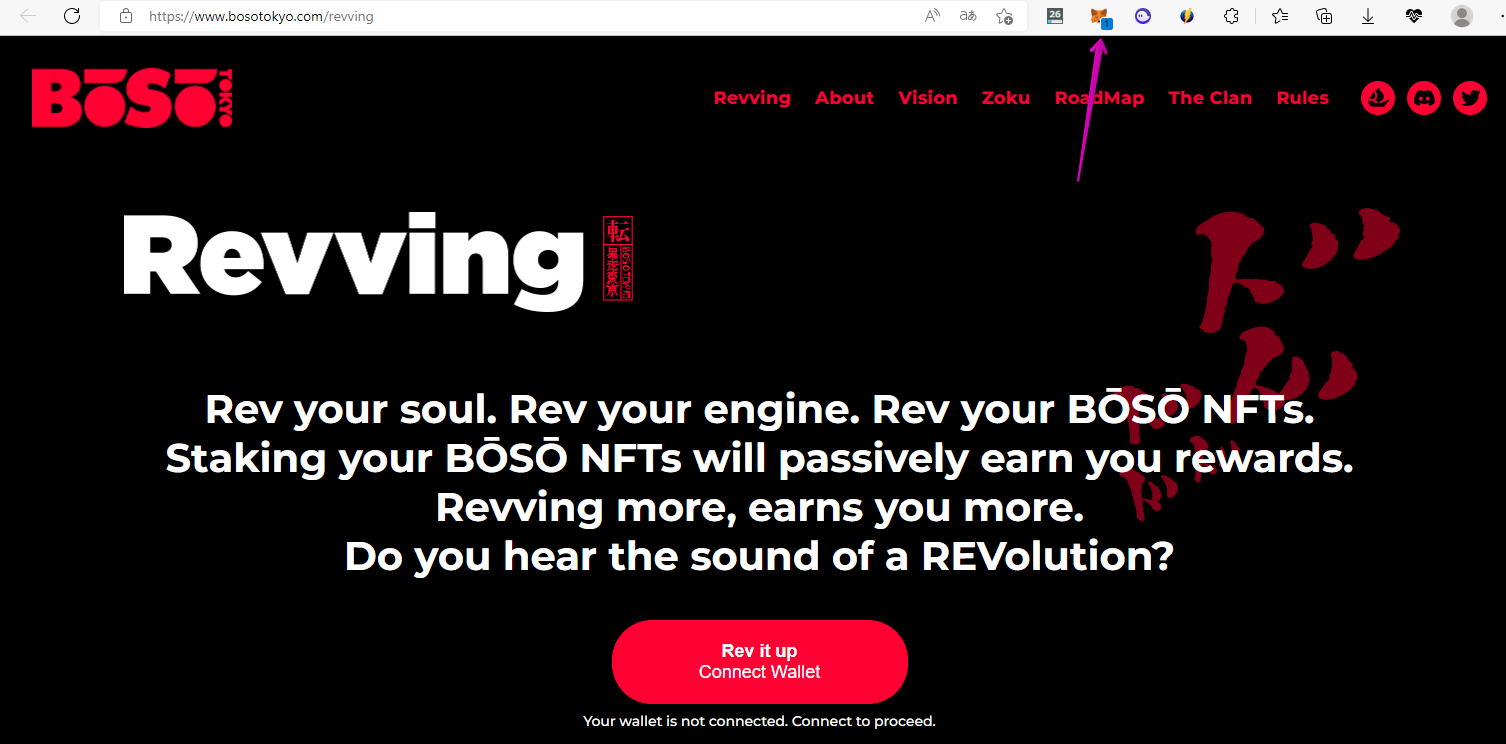Screen dimensions: 1506x744
Task: Open the Favorites list icon
Action: (x=1280, y=16)
